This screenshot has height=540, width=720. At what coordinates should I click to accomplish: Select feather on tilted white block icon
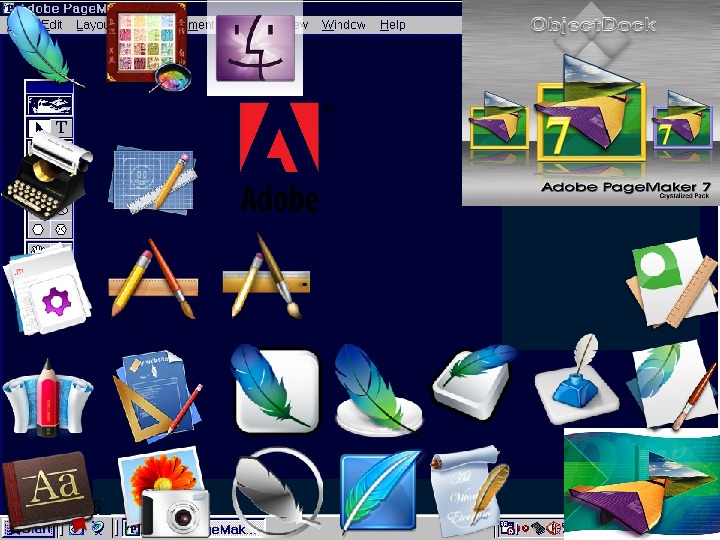click(x=474, y=382)
